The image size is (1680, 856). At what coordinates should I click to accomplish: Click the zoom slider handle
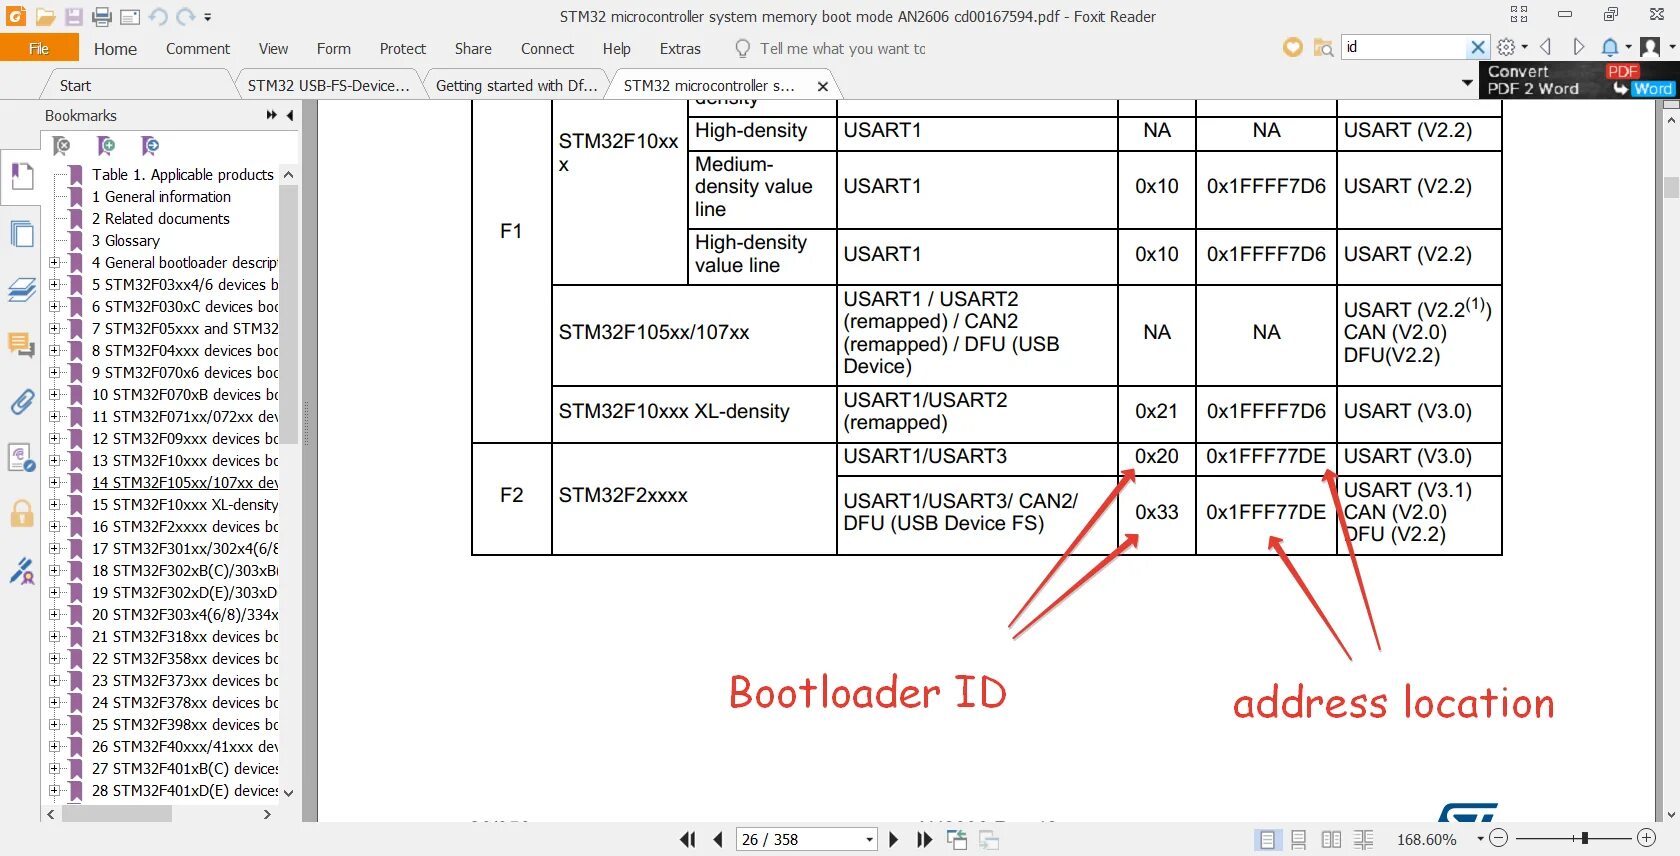point(1585,839)
